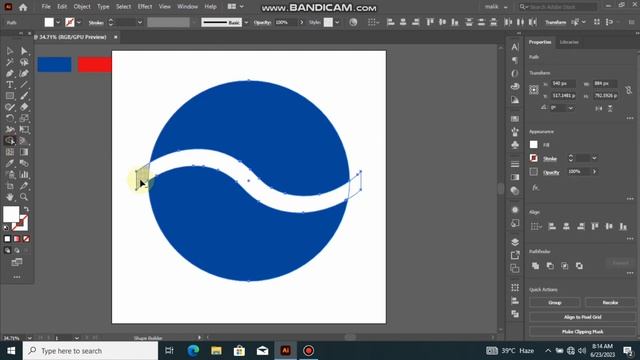Open the Layers panel icon in dock
640x360 pixels.
pos(515,242)
